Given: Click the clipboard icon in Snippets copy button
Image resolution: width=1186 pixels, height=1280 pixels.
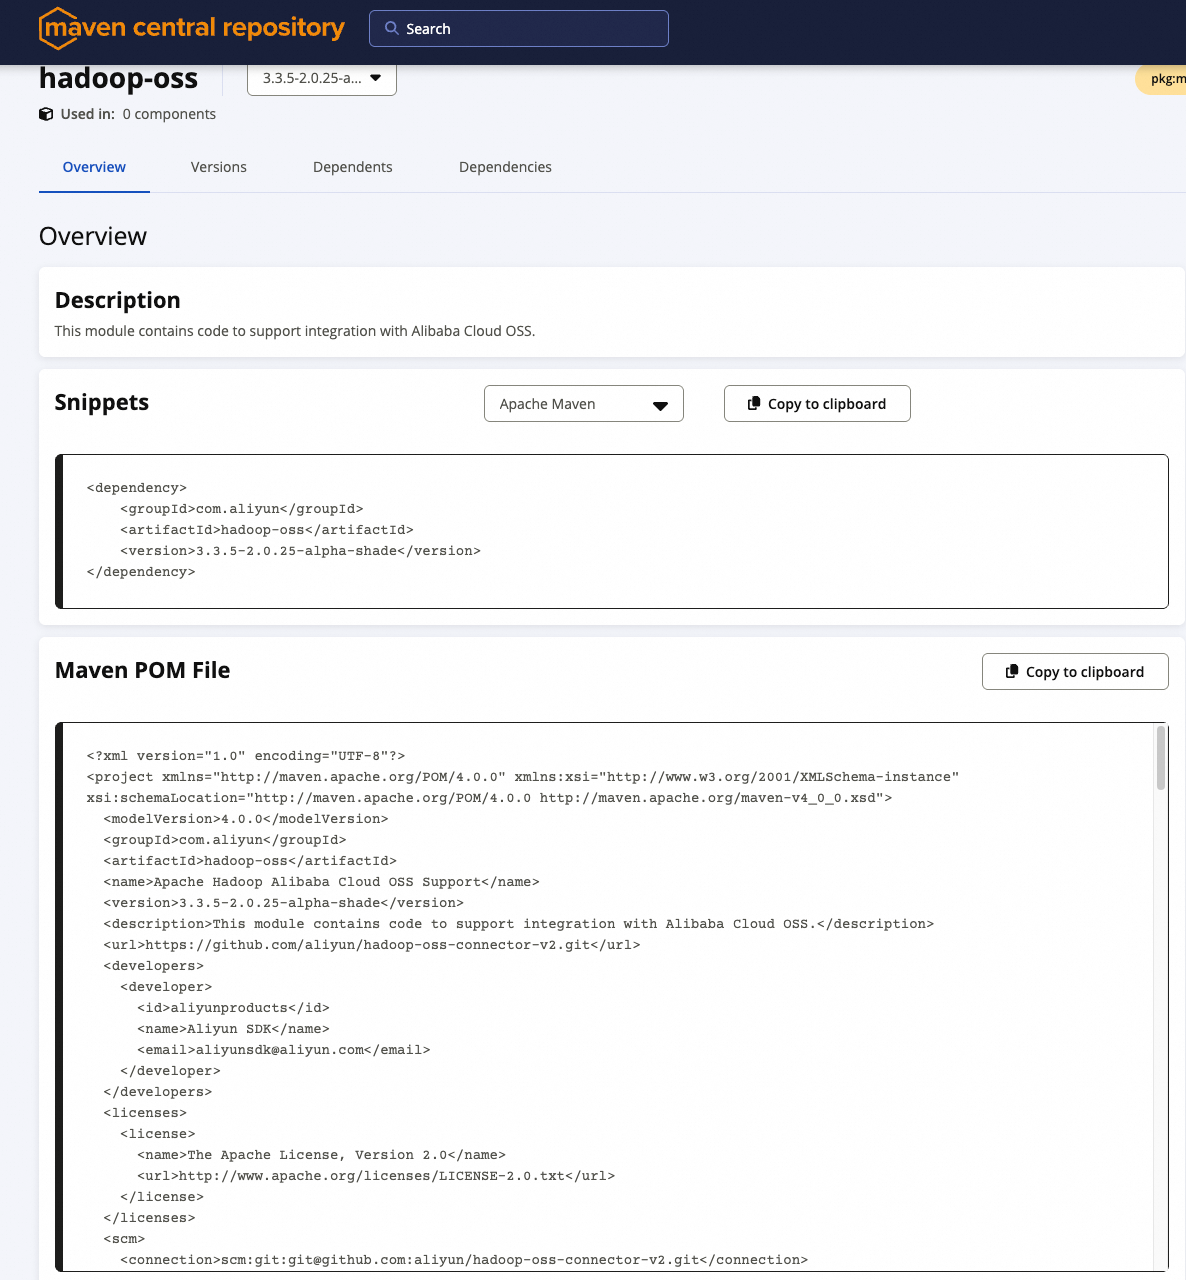Looking at the screenshot, I should pyautogui.click(x=754, y=403).
